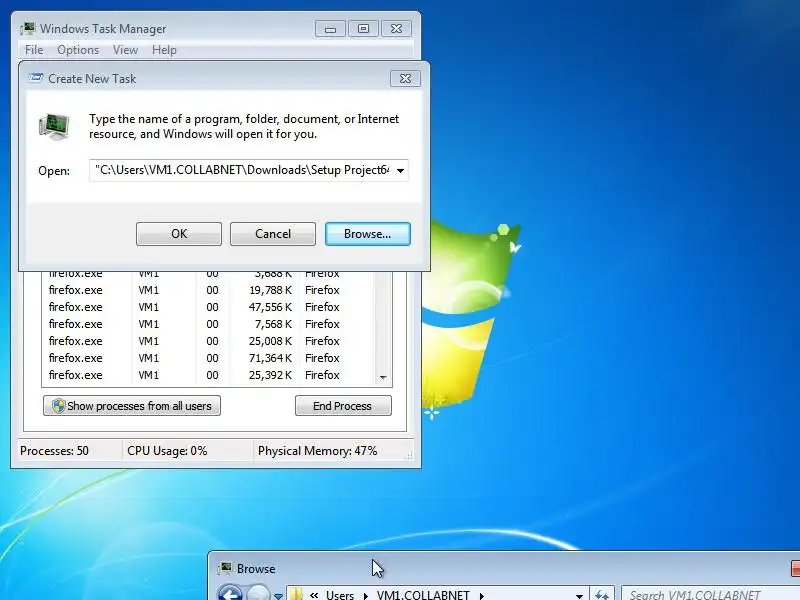The width and height of the screenshot is (800, 600).
Task: Open the File menu in Task Manager
Action: click(34, 50)
